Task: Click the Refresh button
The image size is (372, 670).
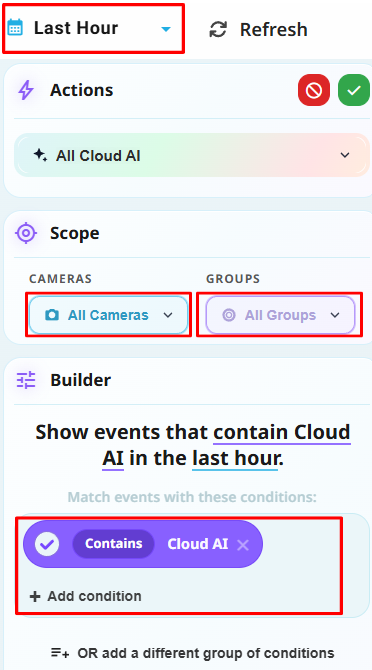Action: pyautogui.click(x=258, y=29)
